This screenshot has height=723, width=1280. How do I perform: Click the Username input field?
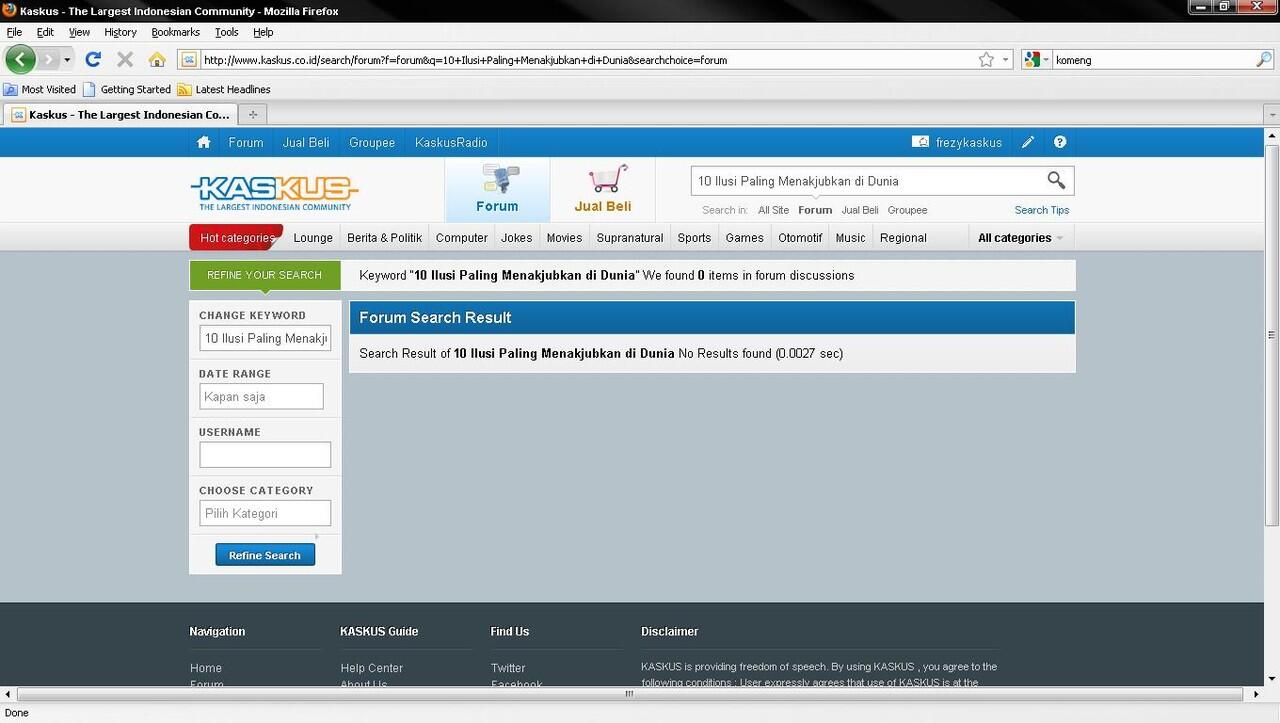(x=265, y=455)
